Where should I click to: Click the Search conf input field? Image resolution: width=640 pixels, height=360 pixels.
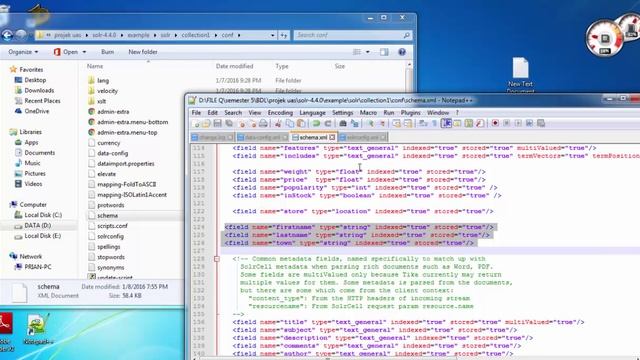pos(352,36)
